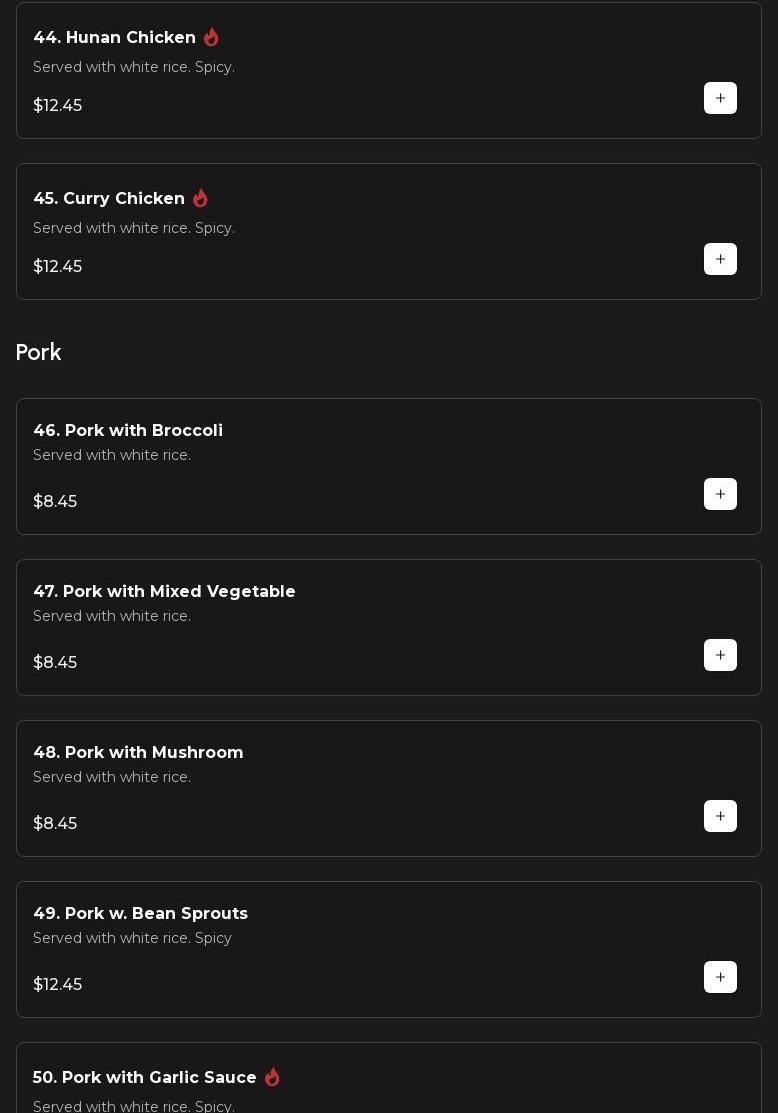Click the $8.45 price of Pork with Broccoli
Screen dimensions: 778x1113
(55, 501)
